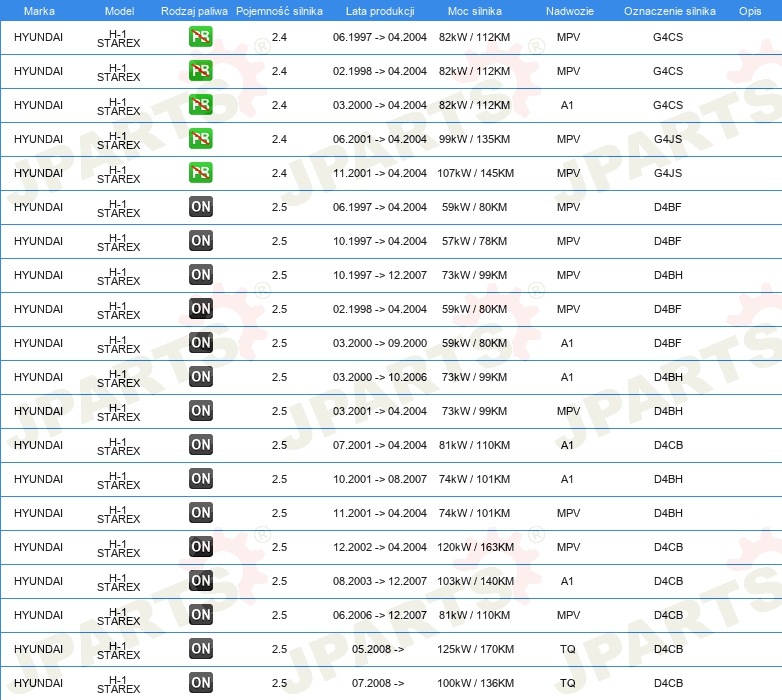Viewport: 782px width, 700px height.
Task: Click the ON diesel icon in the 03.2001 -> 04.2004 row
Action: 200,411
